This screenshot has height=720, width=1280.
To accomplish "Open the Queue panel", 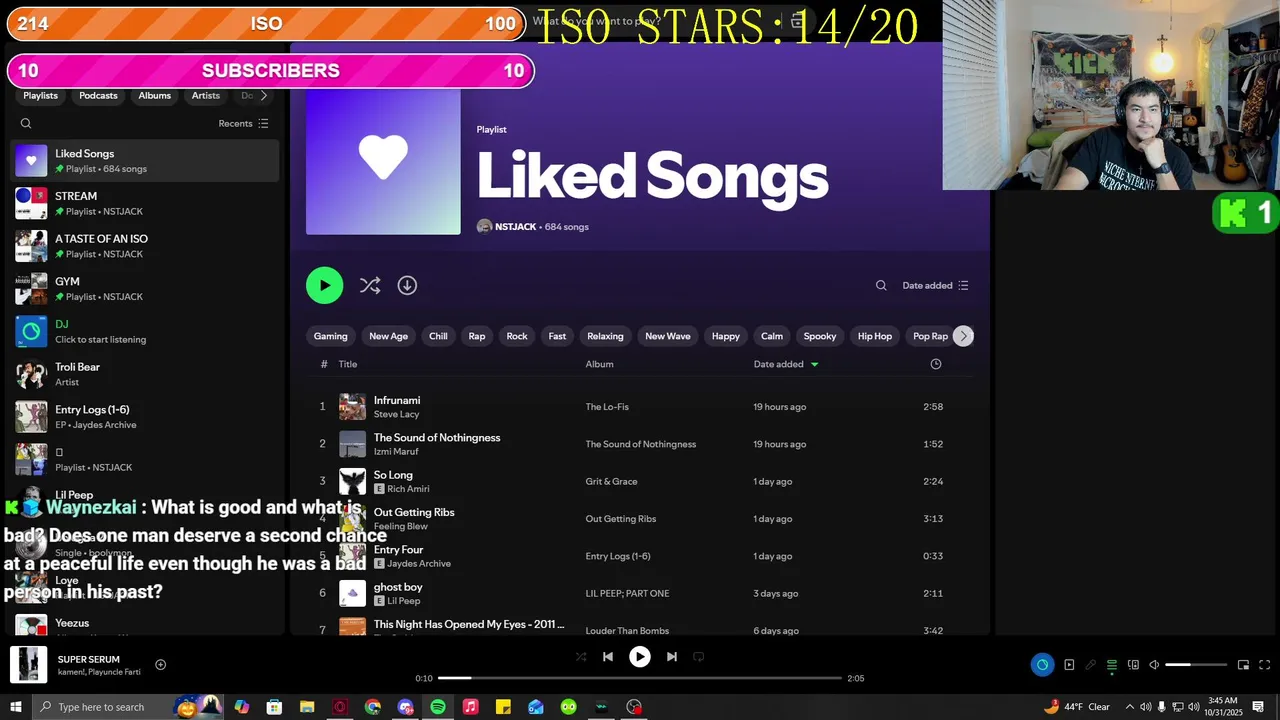I will pyautogui.click(x=1111, y=665).
